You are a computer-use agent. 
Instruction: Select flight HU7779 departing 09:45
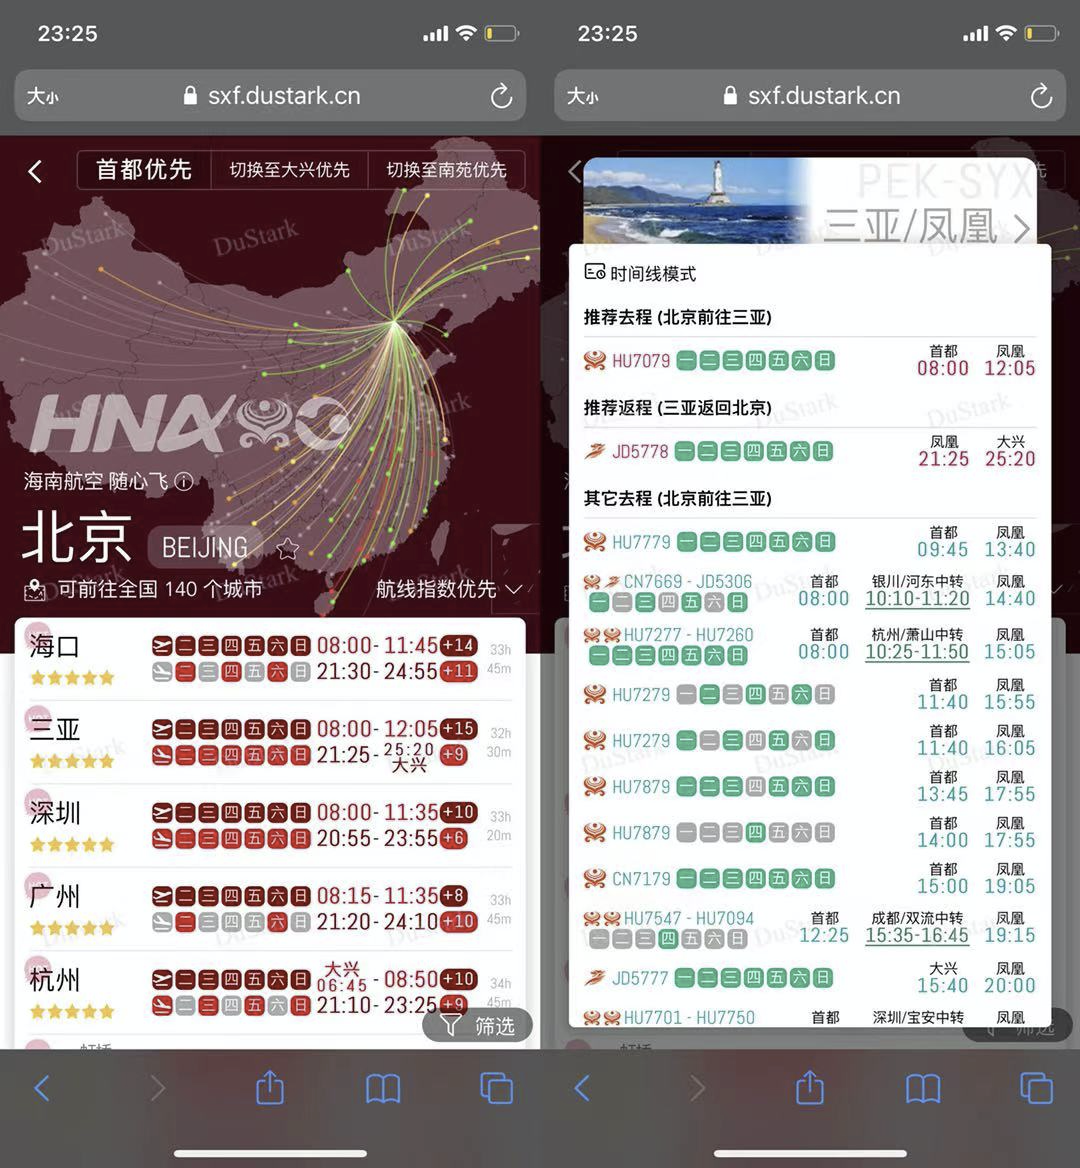810,542
